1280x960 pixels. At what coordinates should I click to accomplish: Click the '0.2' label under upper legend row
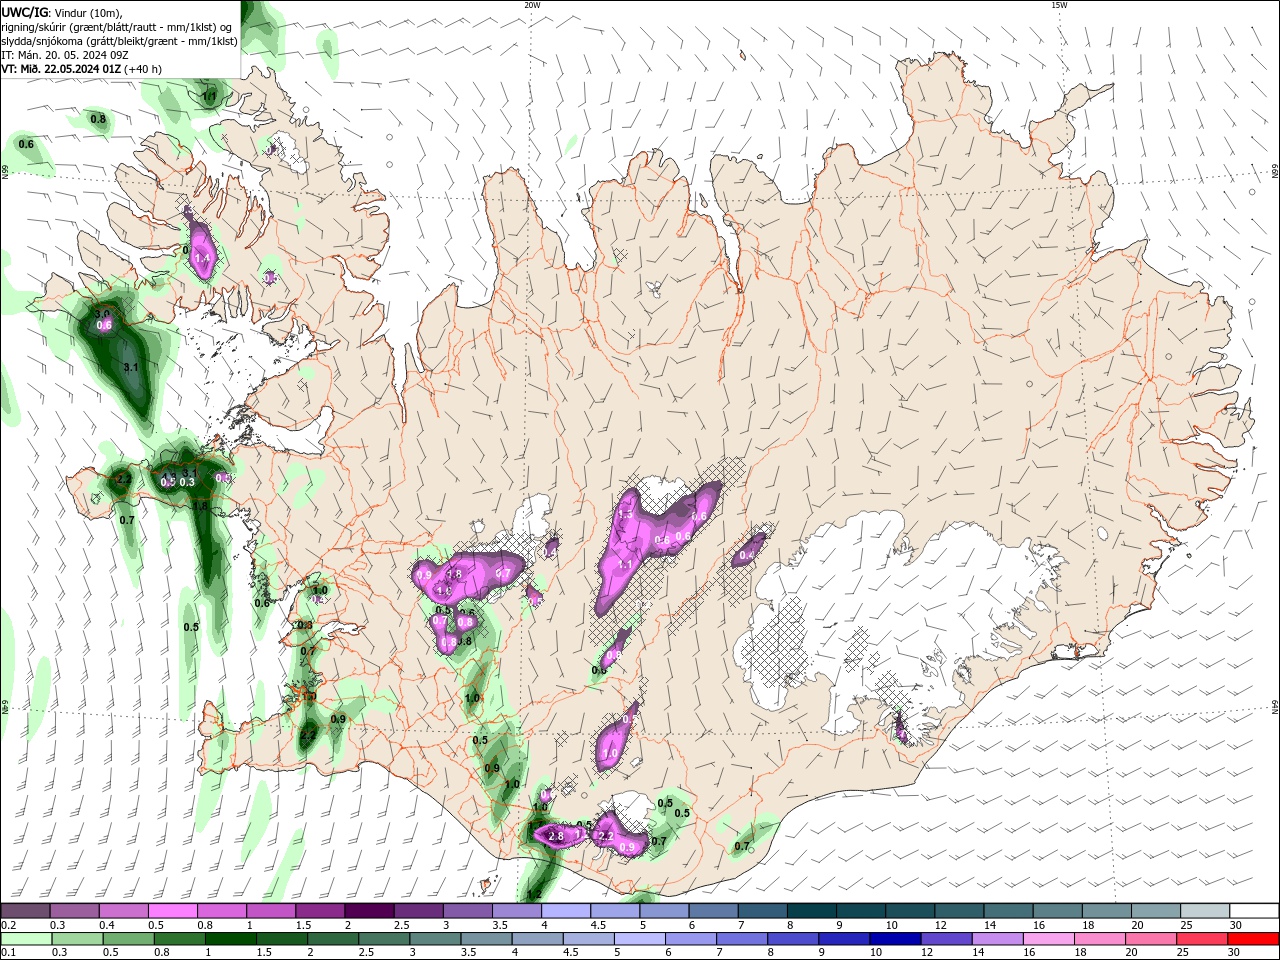coord(8,926)
